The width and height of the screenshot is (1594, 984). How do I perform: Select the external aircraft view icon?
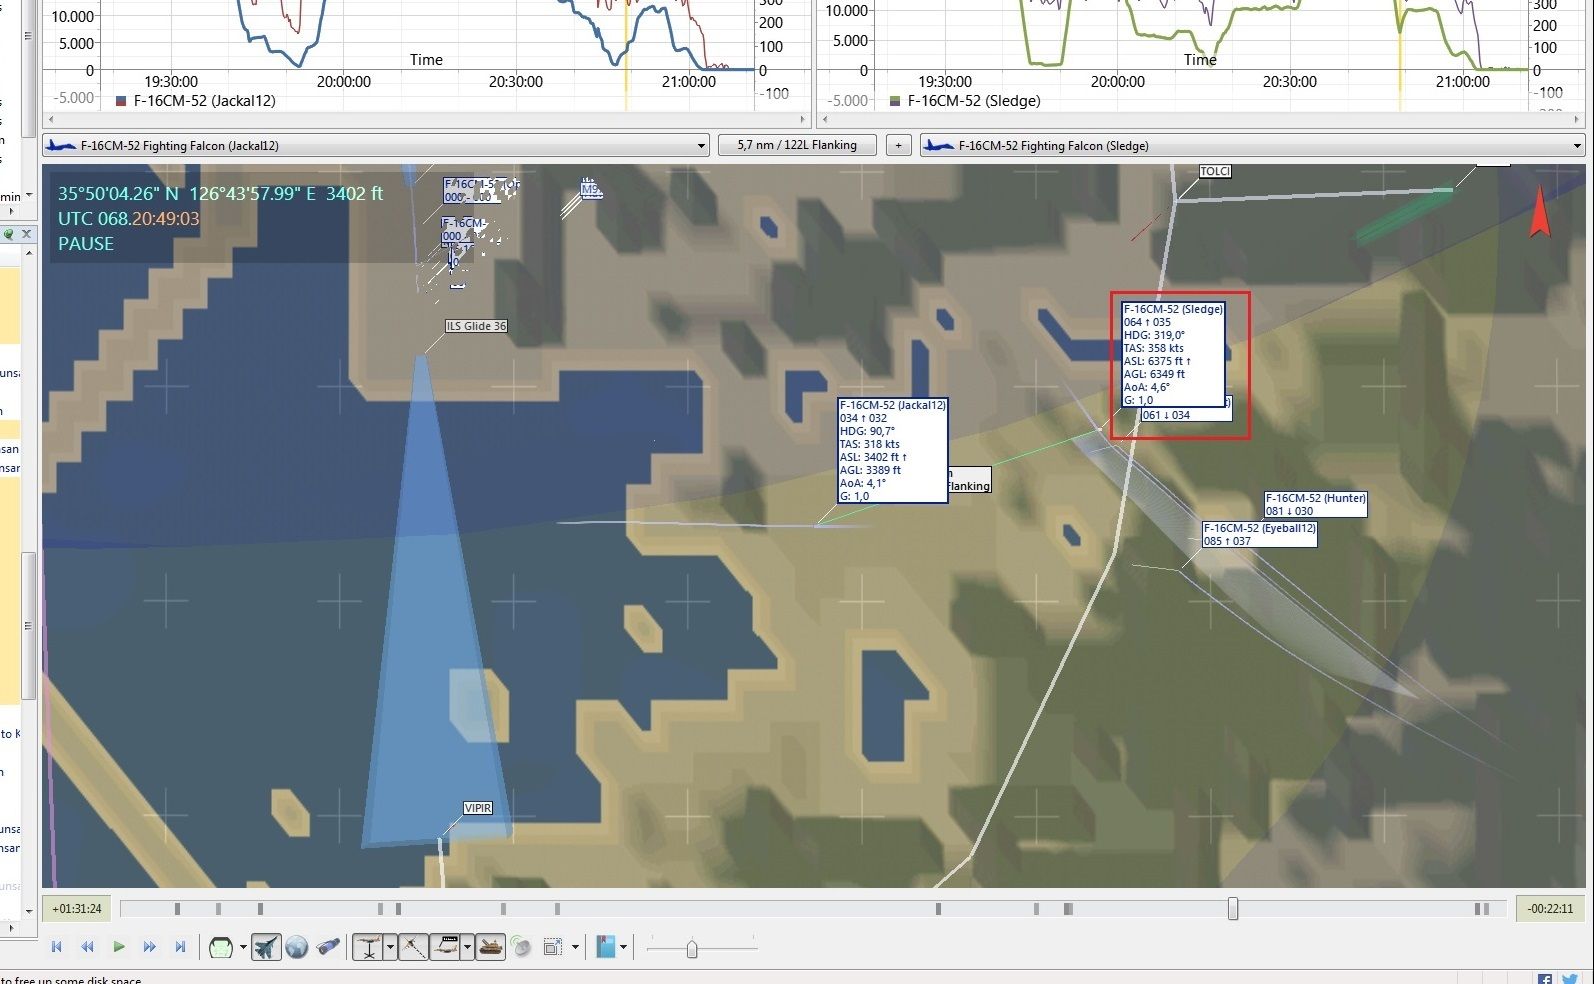pos(266,947)
